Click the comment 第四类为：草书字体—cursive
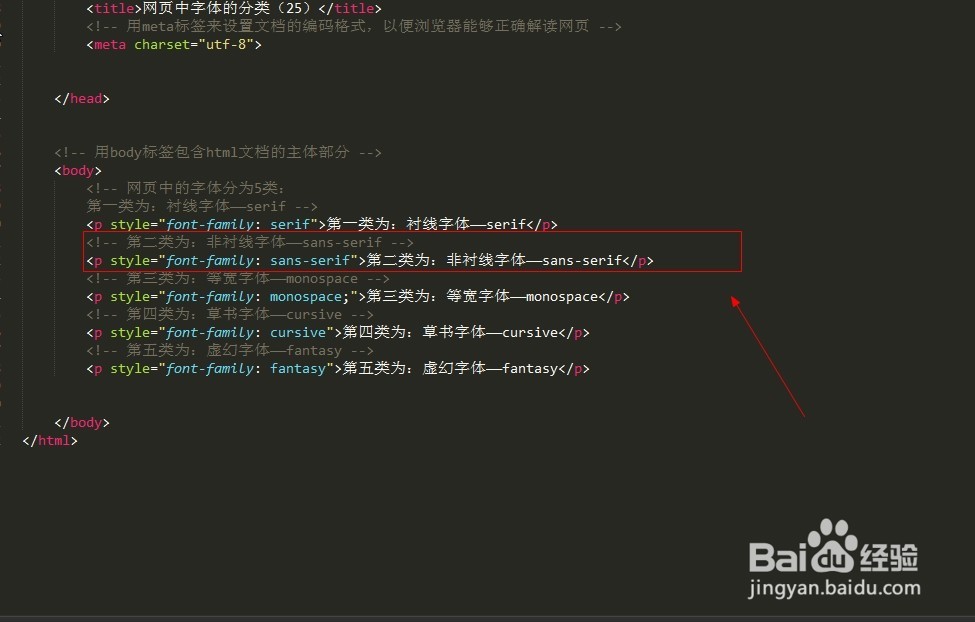The width and height of the screenshot is (975, 622). click(230, 314)
